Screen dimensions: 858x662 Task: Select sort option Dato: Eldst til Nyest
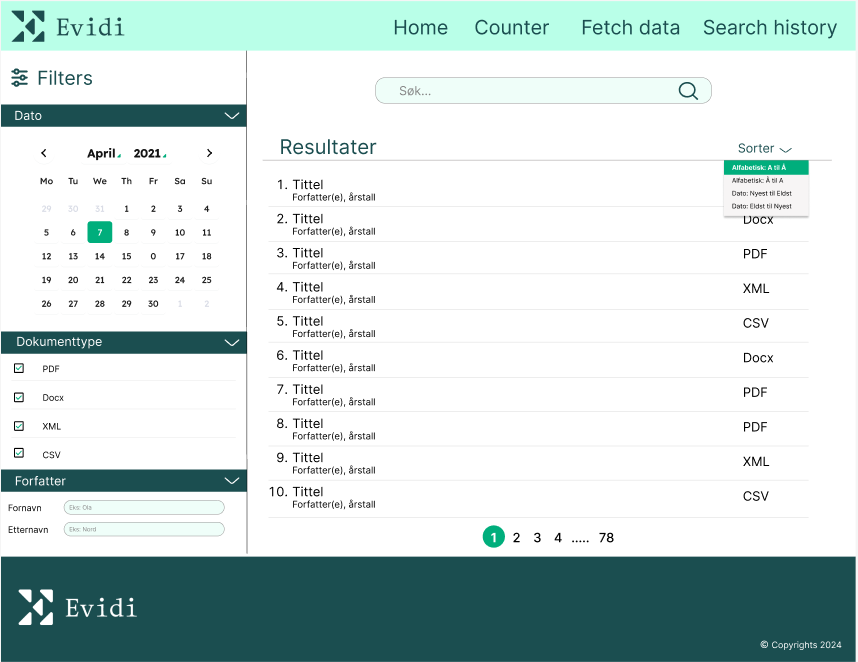[766, 206]
